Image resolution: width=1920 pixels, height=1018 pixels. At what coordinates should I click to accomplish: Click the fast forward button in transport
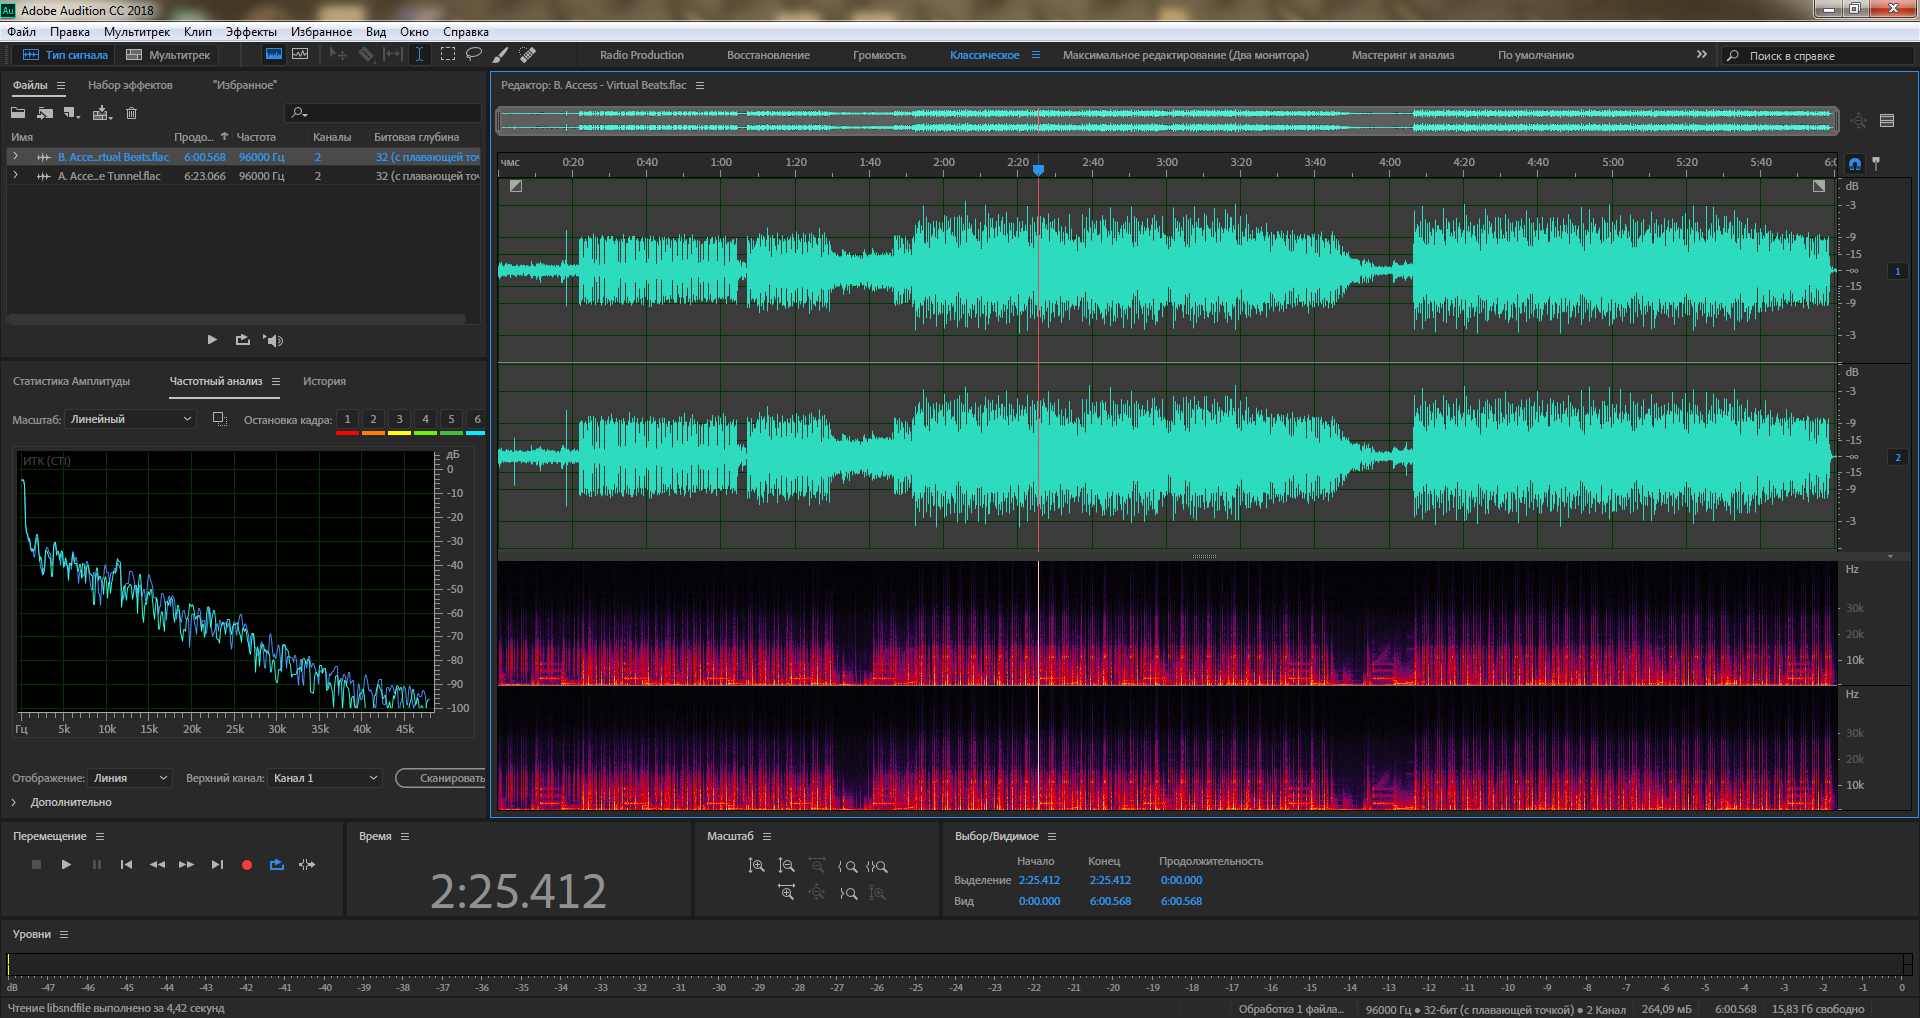tap(186, 865)
